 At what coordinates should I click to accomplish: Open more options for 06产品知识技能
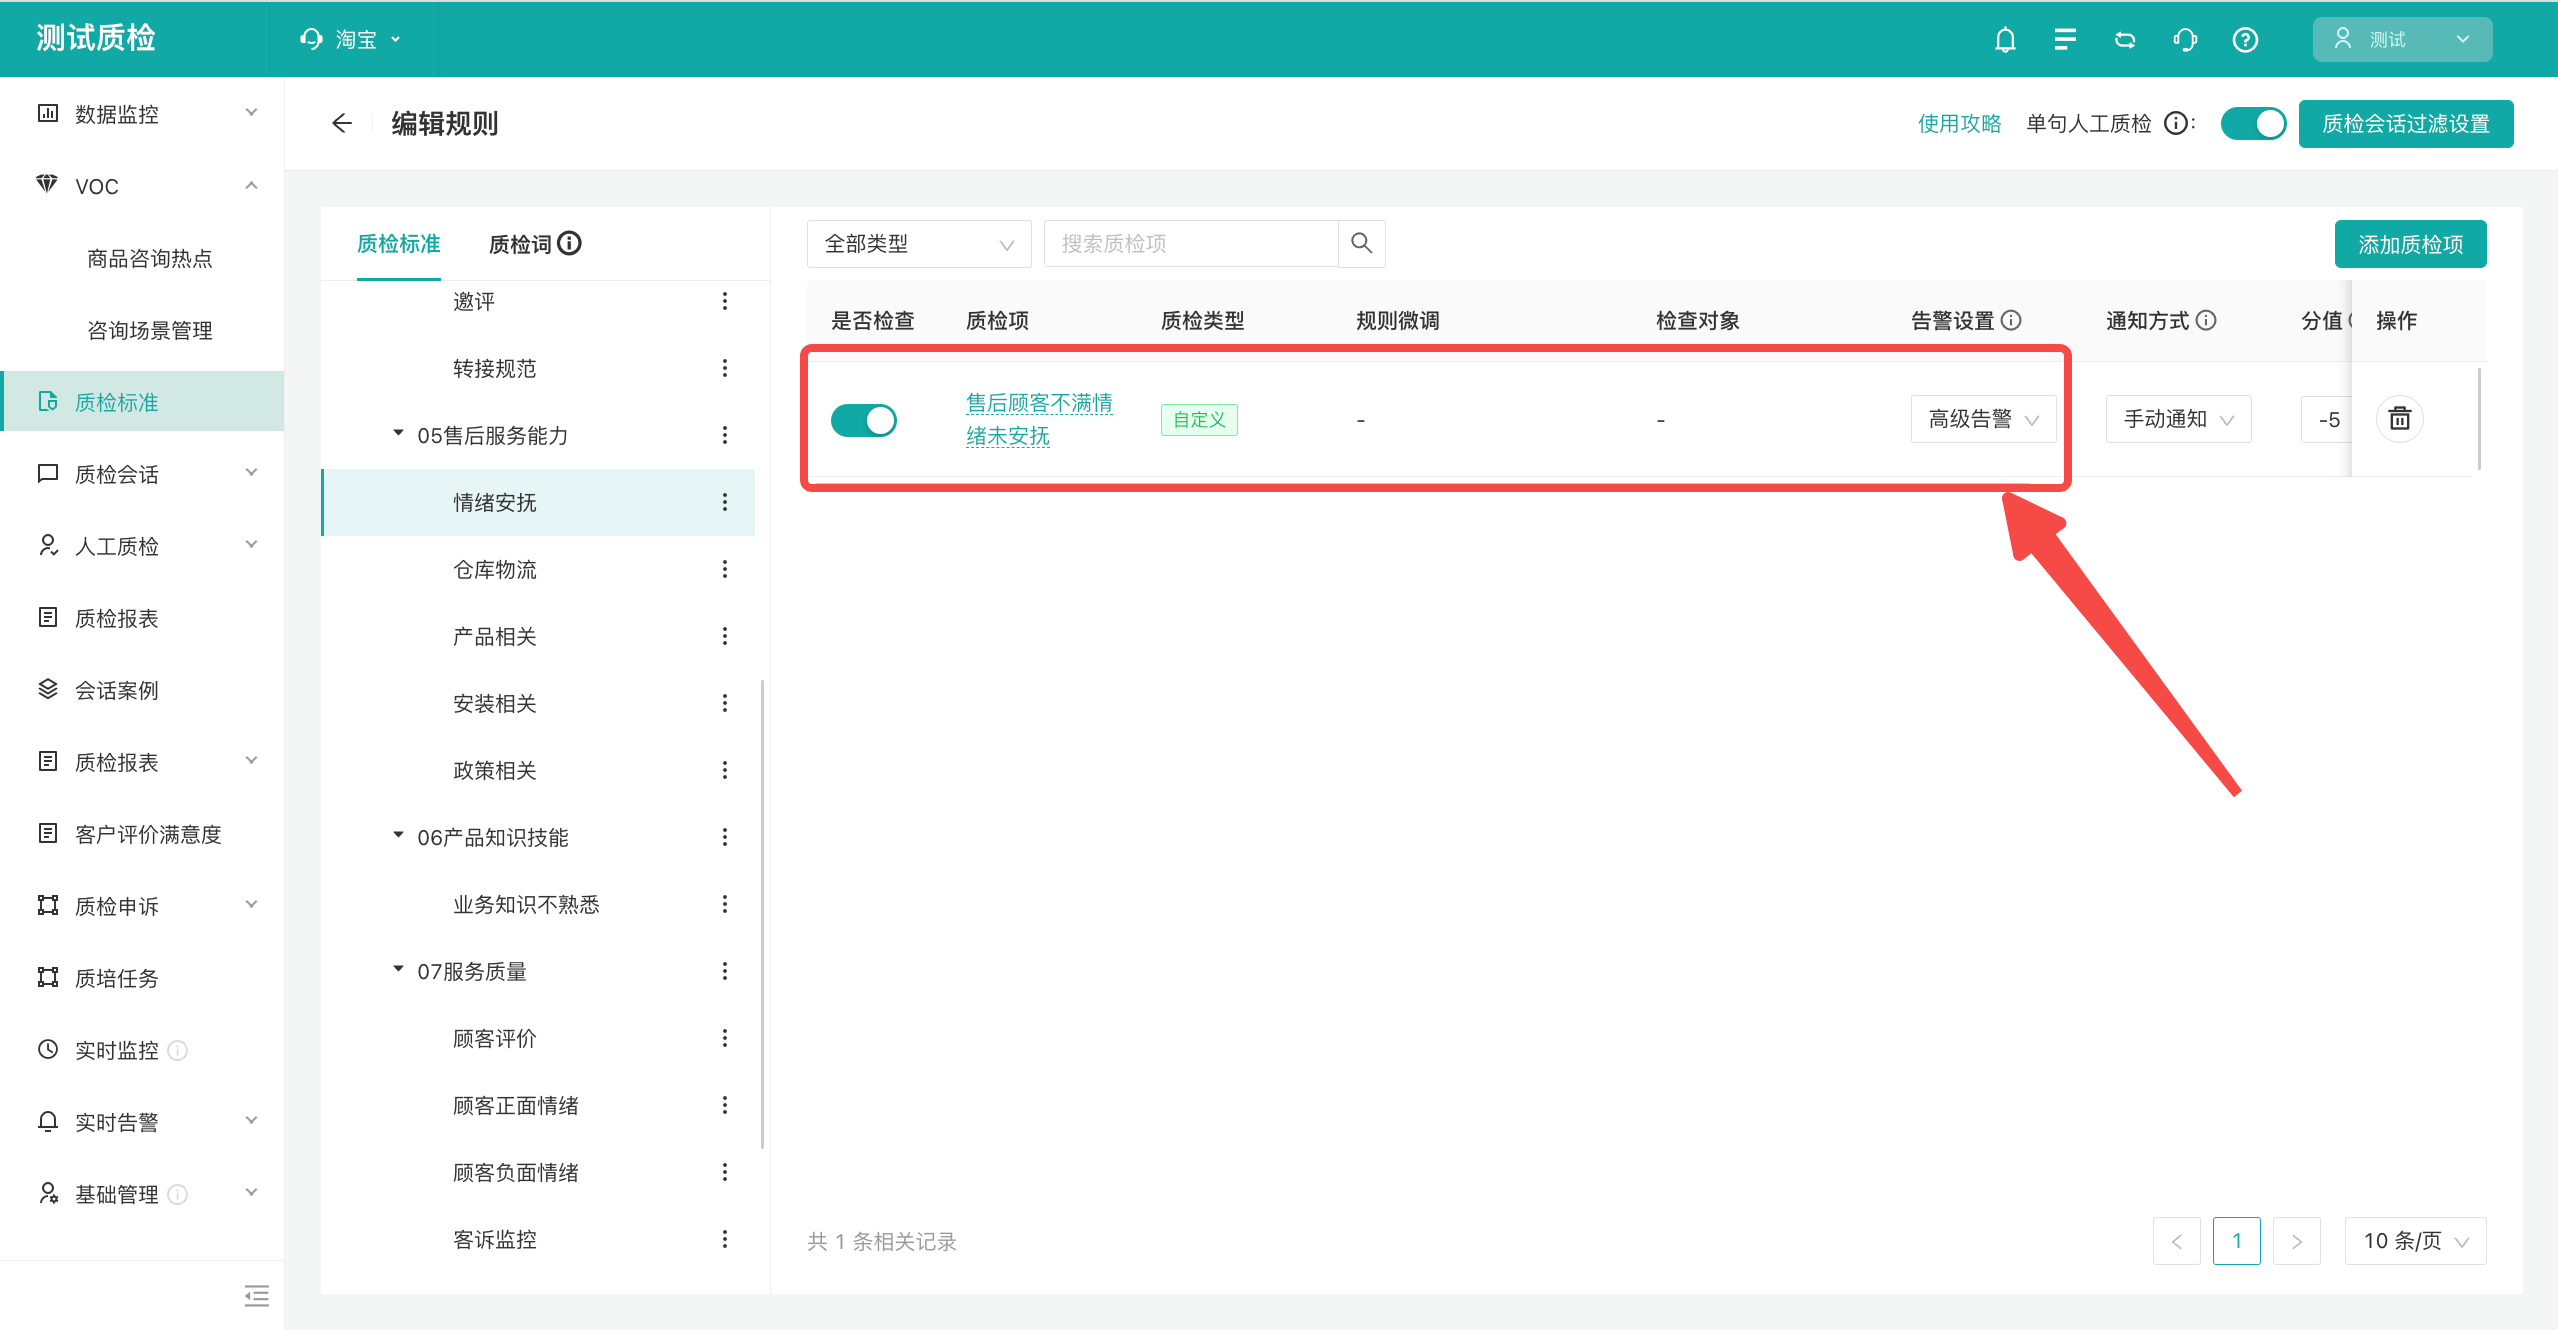click(725, 837)
